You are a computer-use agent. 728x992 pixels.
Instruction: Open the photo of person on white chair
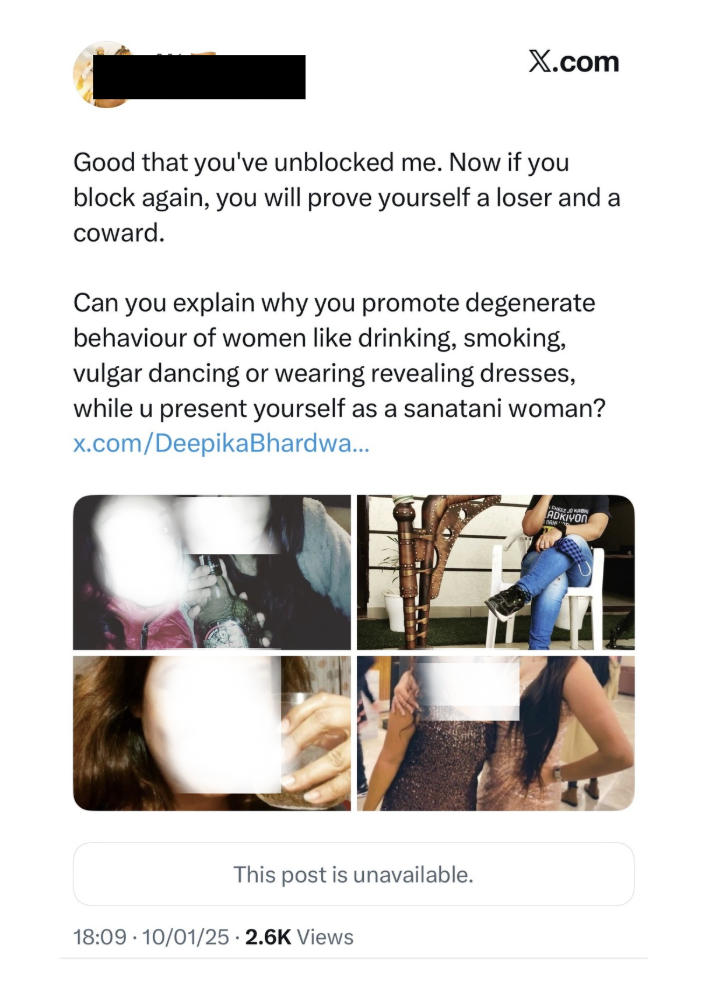(495, 572)
